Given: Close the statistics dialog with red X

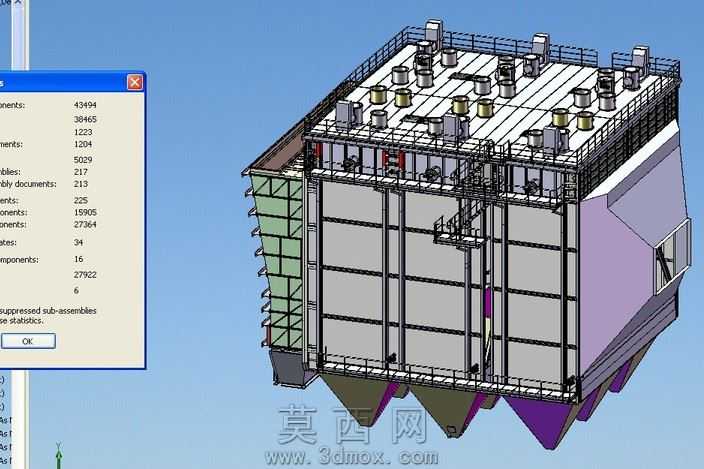Looking at the screenshot, I should [135, 82].
